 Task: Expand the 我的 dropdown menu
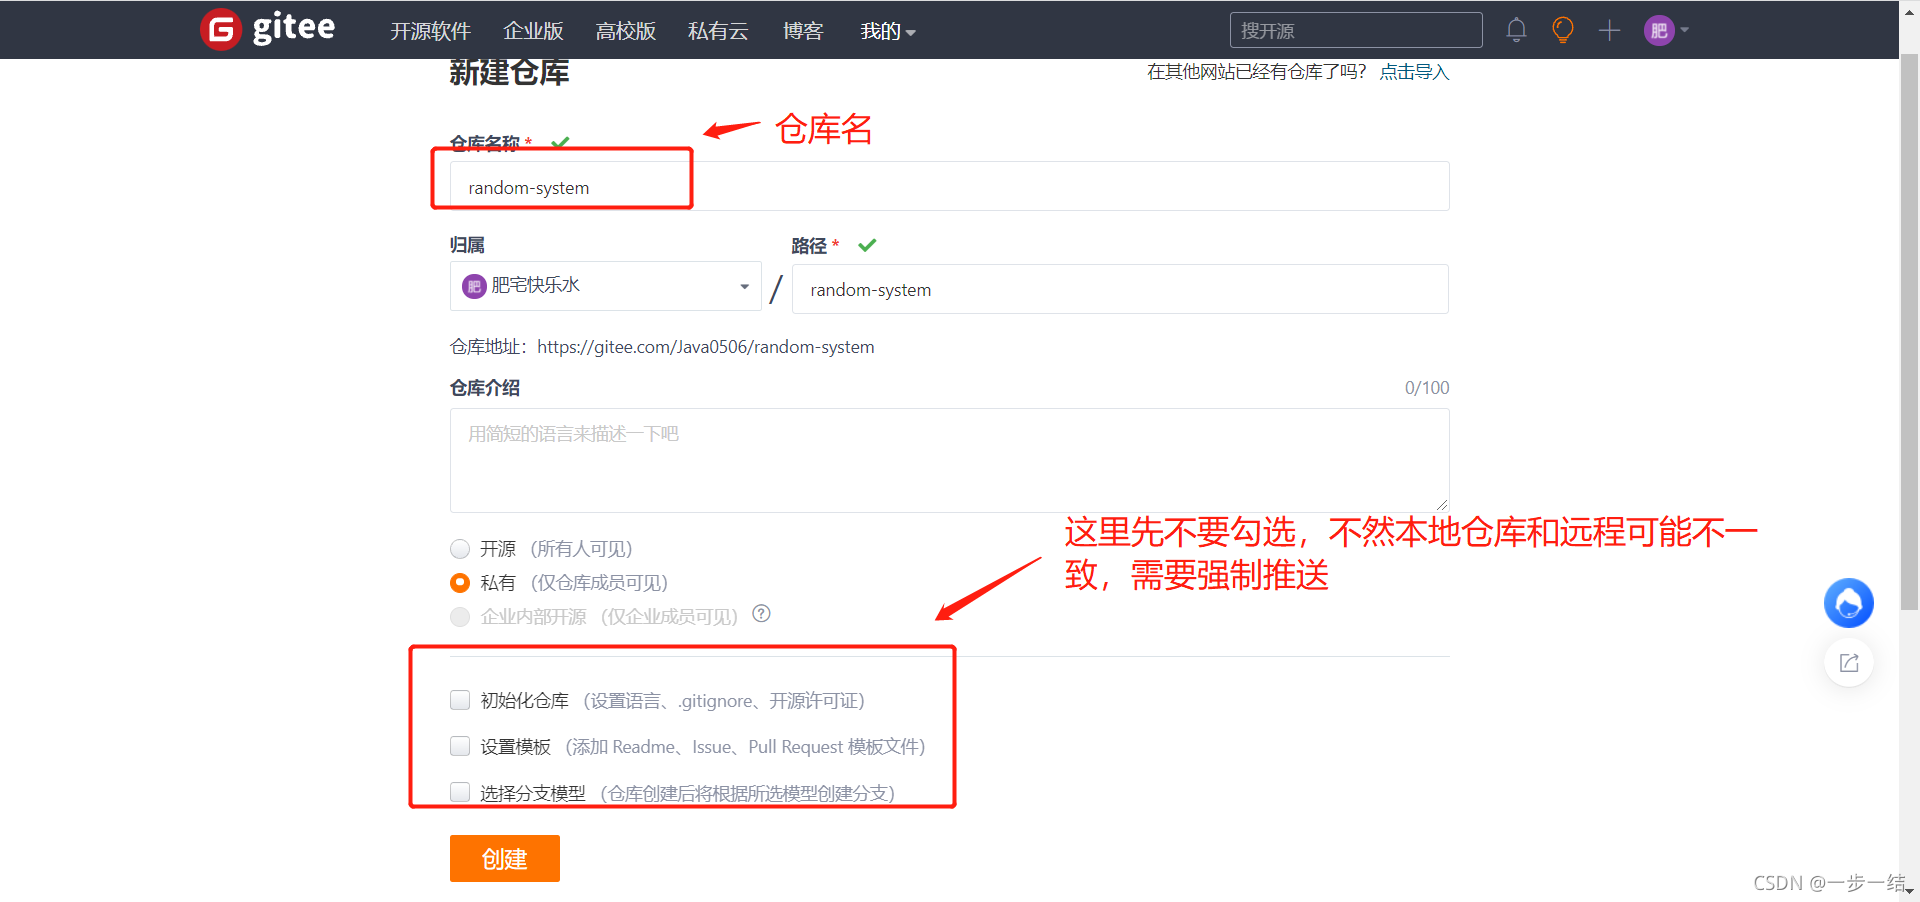click(888, 31)
